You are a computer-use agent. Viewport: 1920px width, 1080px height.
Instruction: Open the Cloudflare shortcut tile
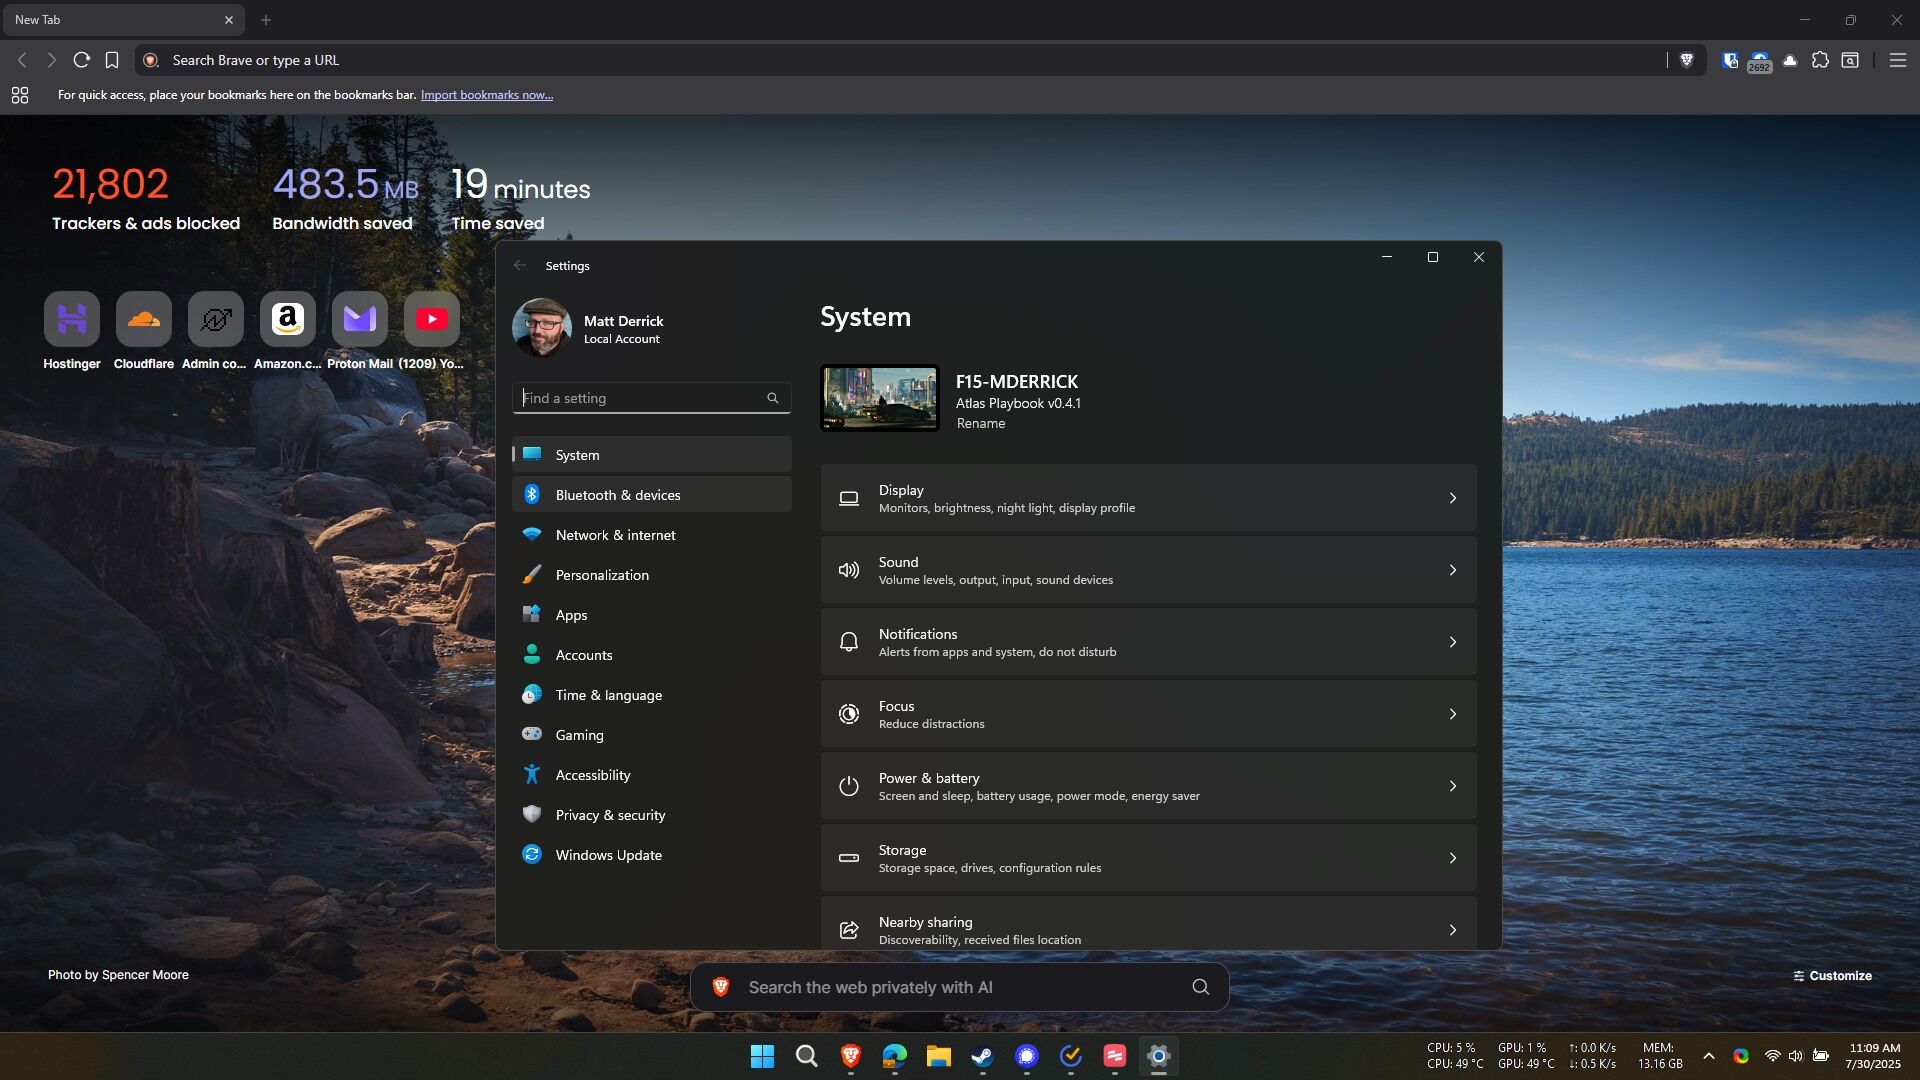144,320
